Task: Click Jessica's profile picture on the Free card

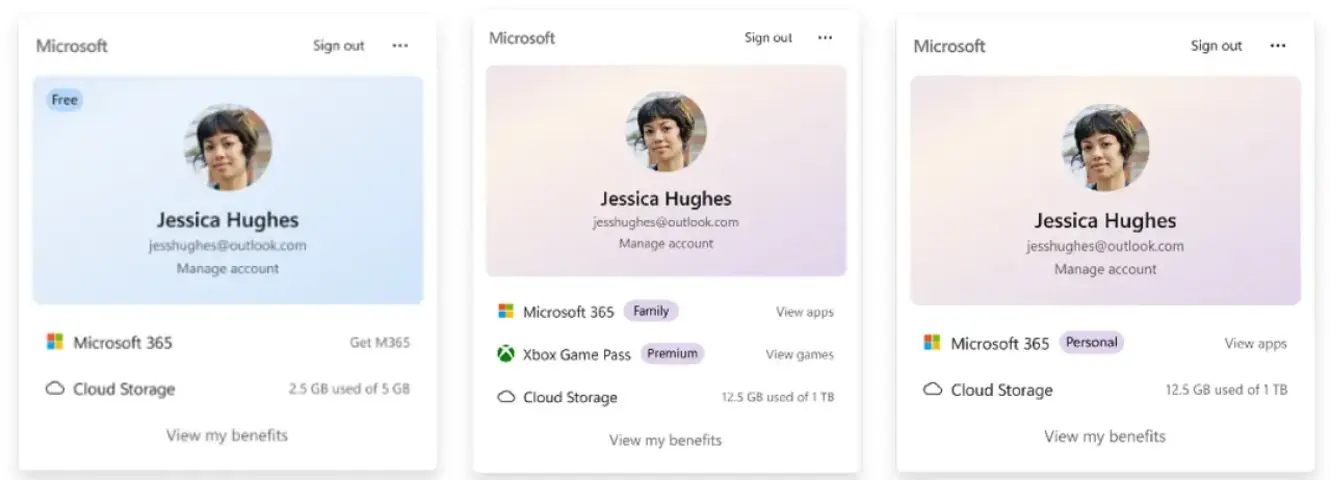Action: coord(228,148)
